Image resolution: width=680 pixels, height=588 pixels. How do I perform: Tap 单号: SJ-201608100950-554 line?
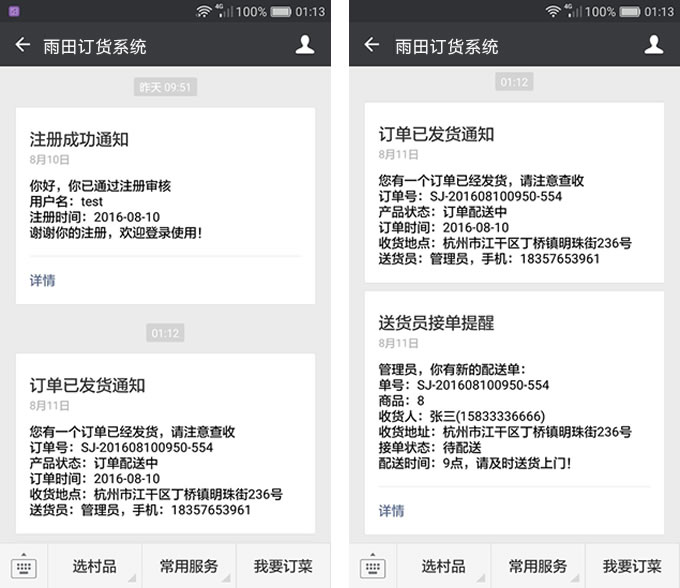click(x=464, y=385)
